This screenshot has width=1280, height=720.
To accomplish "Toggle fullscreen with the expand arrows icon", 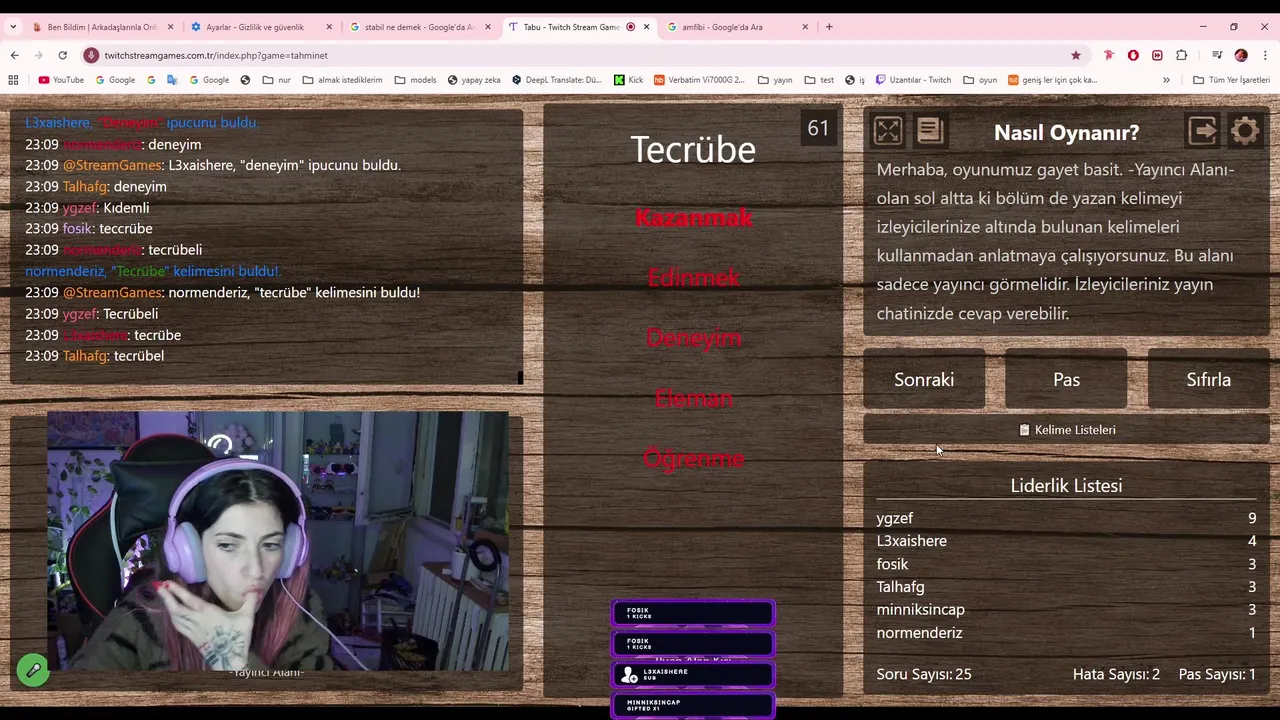I will (x=887, y=131).
